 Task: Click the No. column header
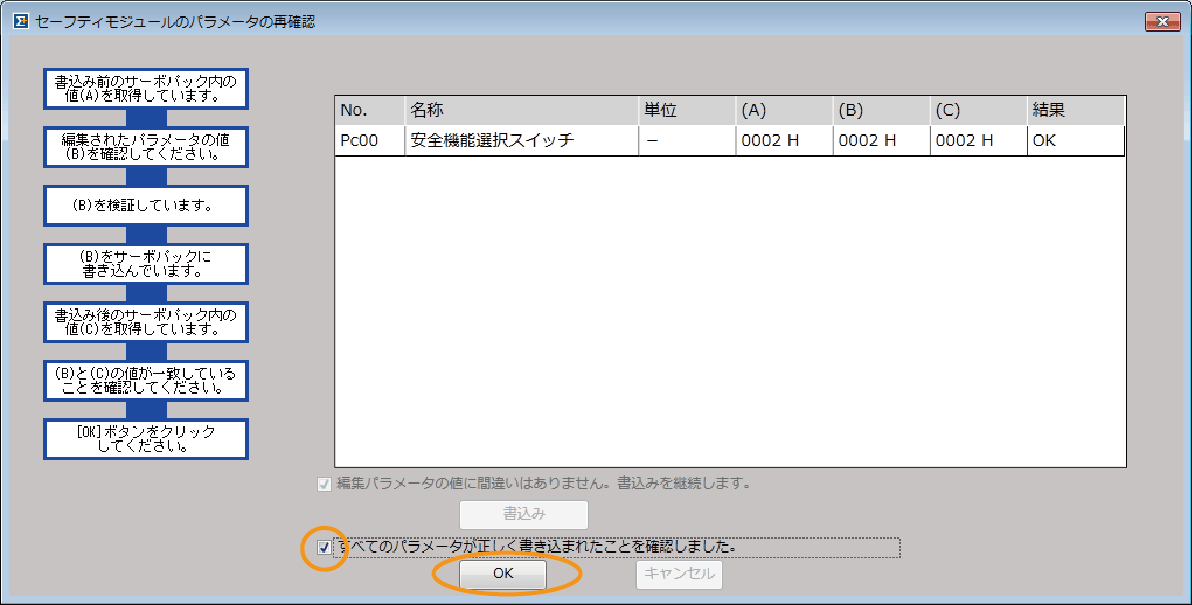[x=366, y=109]
